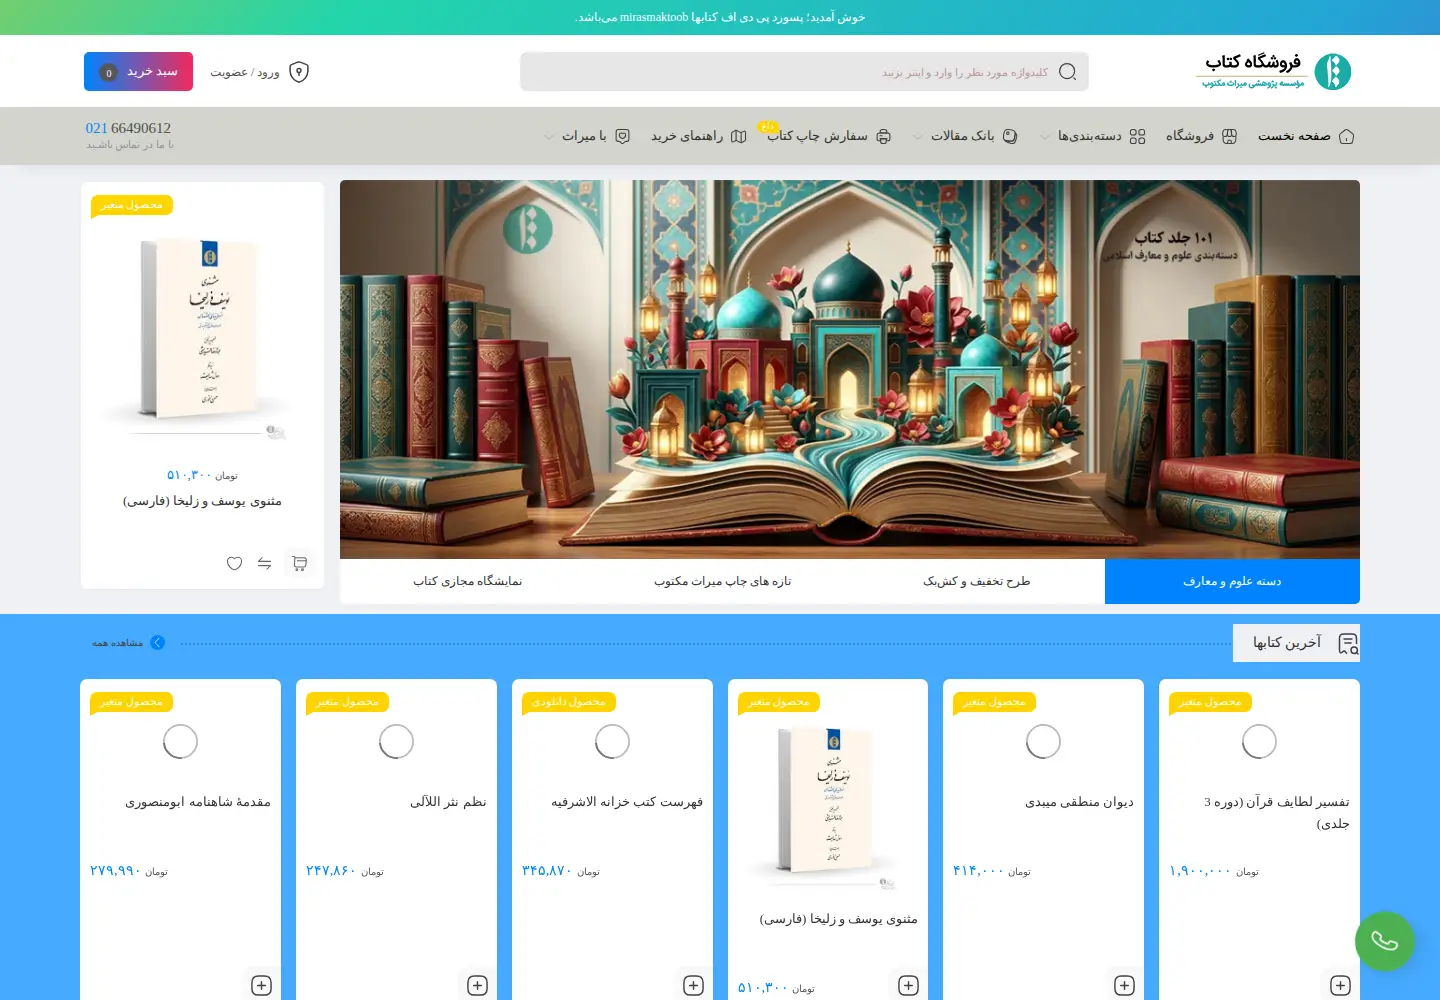Viewport: 1440px width, 1000px height.
Task: Open تفسیر لطایف قرآن book title
Action: pyautogui.click(x=1276, y=813)
